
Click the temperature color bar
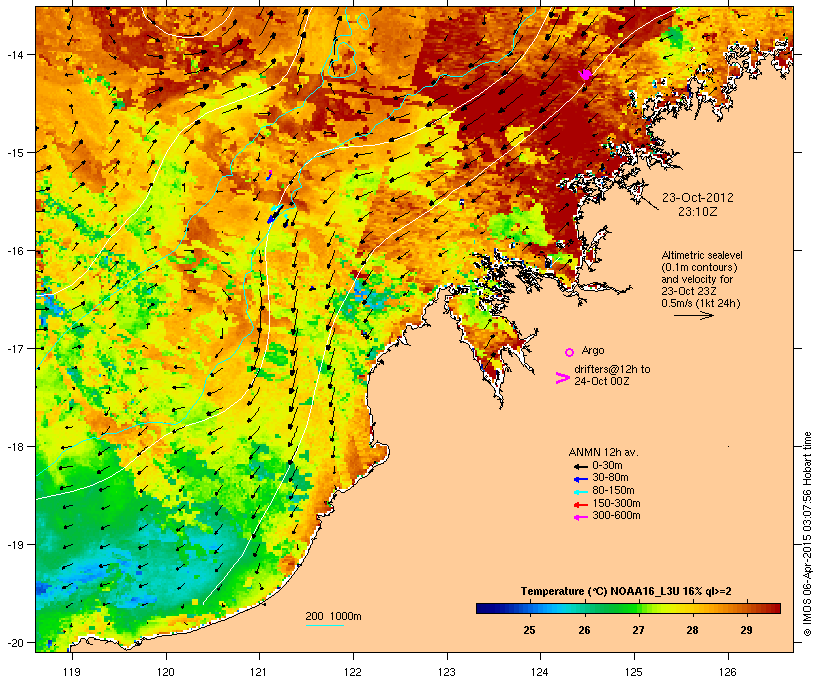628,608
